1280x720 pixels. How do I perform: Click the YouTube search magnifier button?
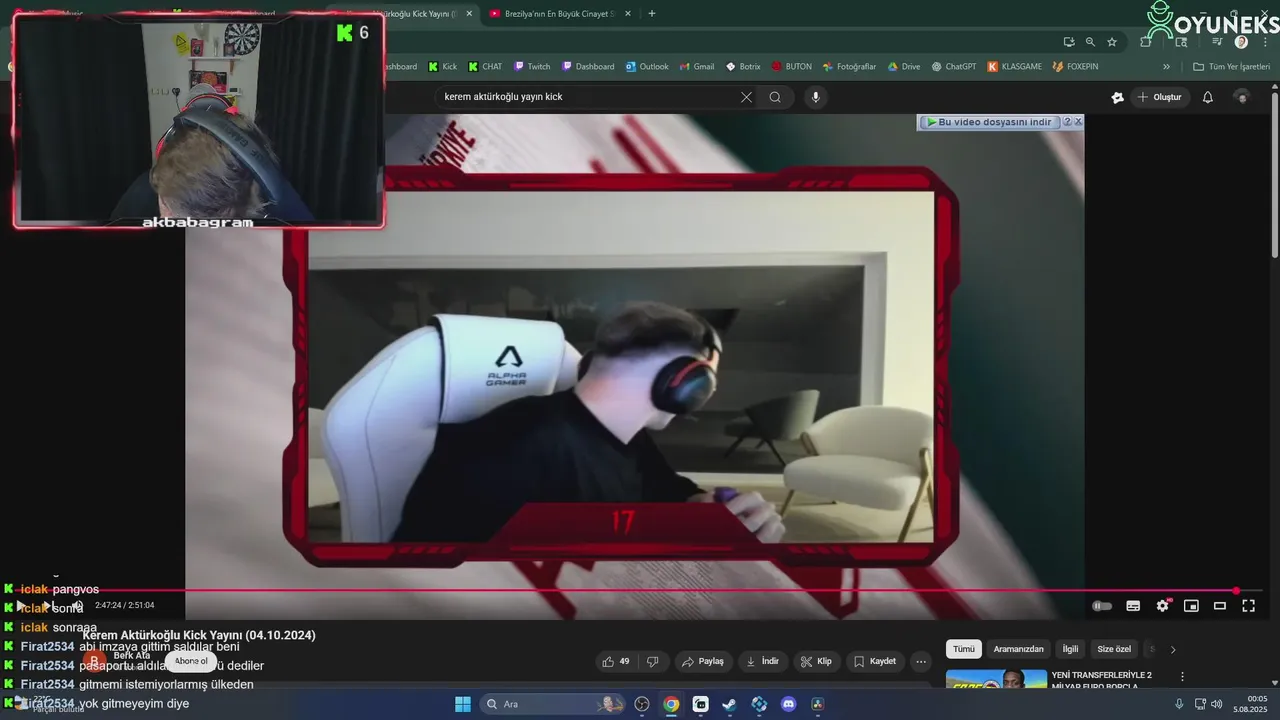point(775,97)
